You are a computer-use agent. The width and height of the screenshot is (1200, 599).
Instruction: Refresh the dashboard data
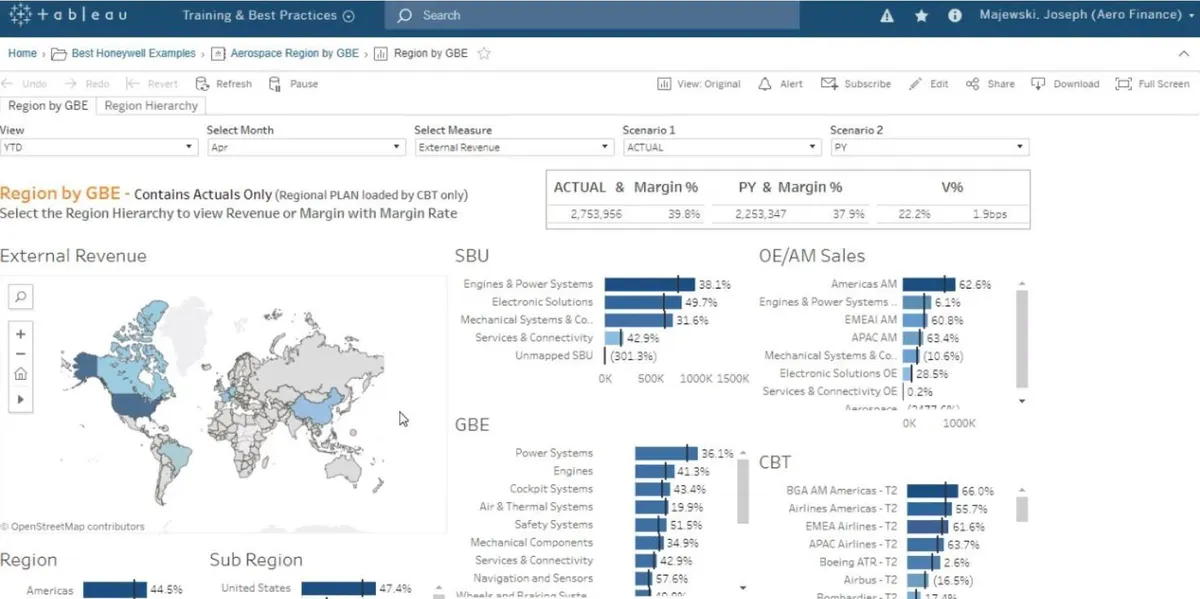pos(224,84)
